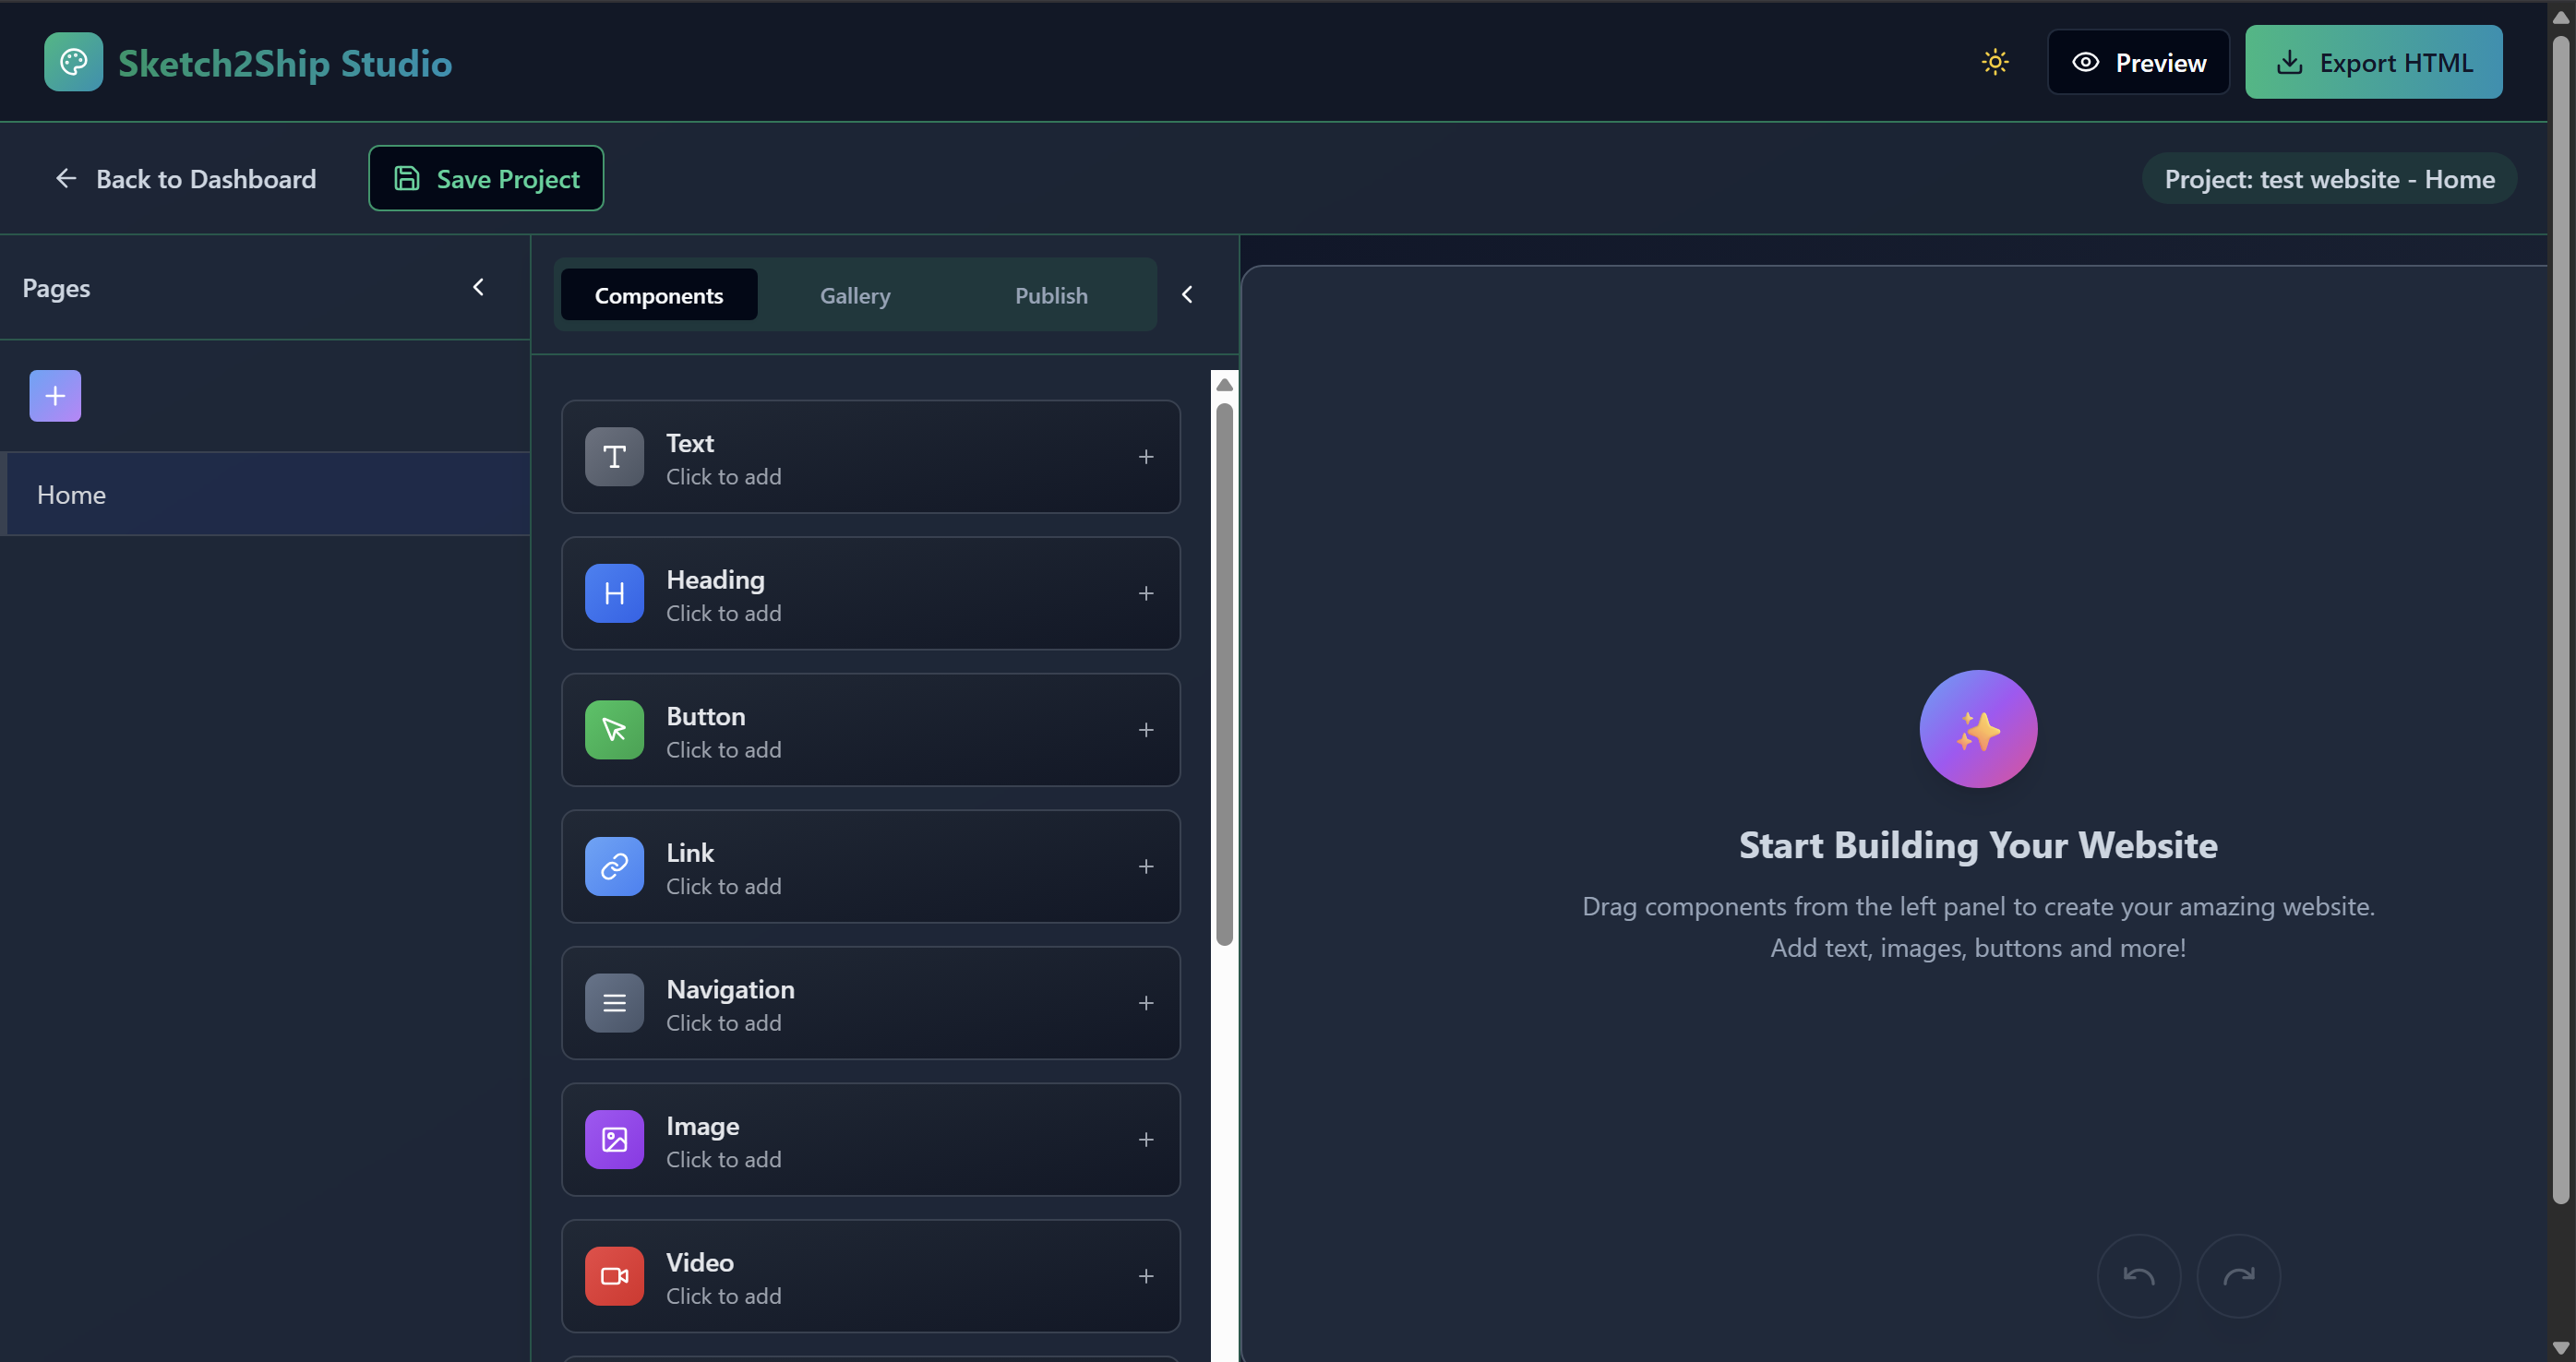Click the Sketch2Ship palette logo icon
This screenshot has height=1362, width=2576.
(73, 62)
